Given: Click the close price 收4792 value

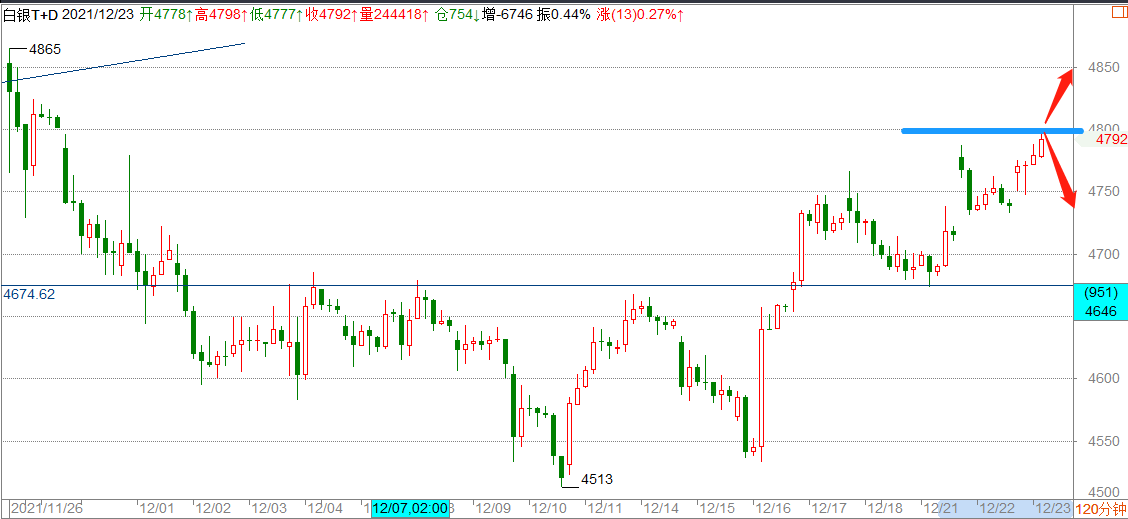Looking at the screenshot, I should (332, 14).
